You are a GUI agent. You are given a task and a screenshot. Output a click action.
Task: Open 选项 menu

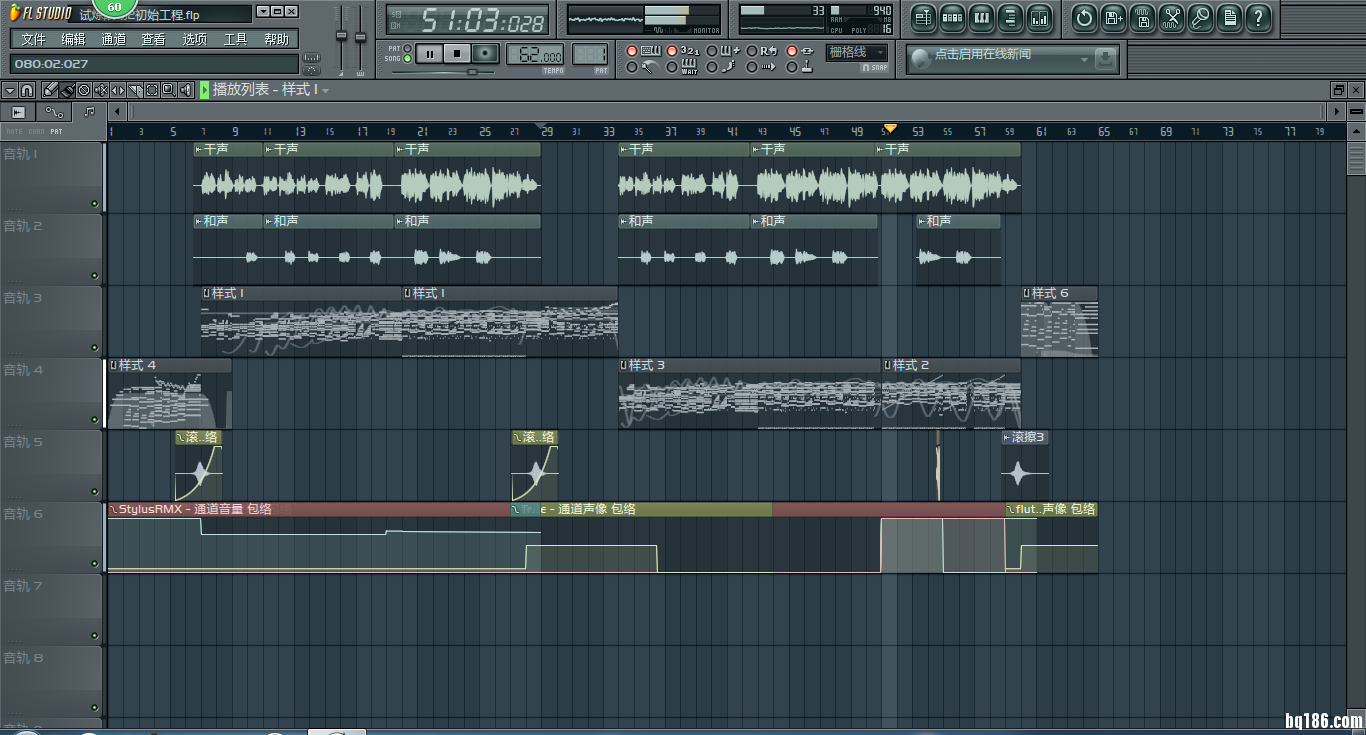pos(194,39)
